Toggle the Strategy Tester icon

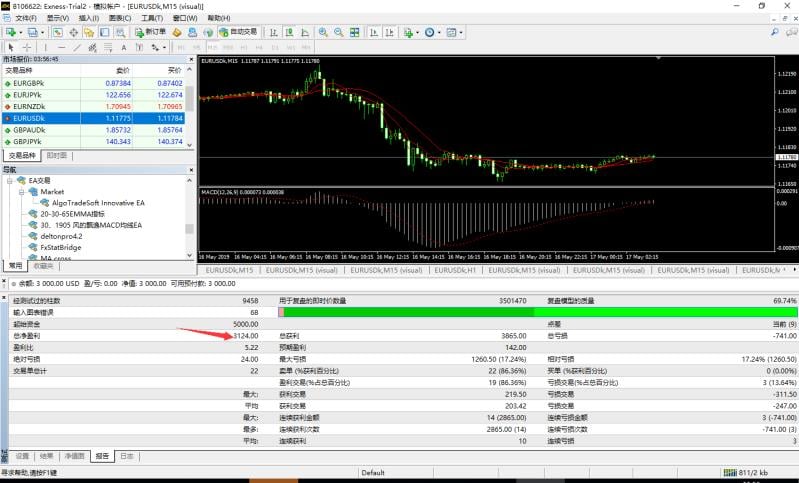coord(120,32)
